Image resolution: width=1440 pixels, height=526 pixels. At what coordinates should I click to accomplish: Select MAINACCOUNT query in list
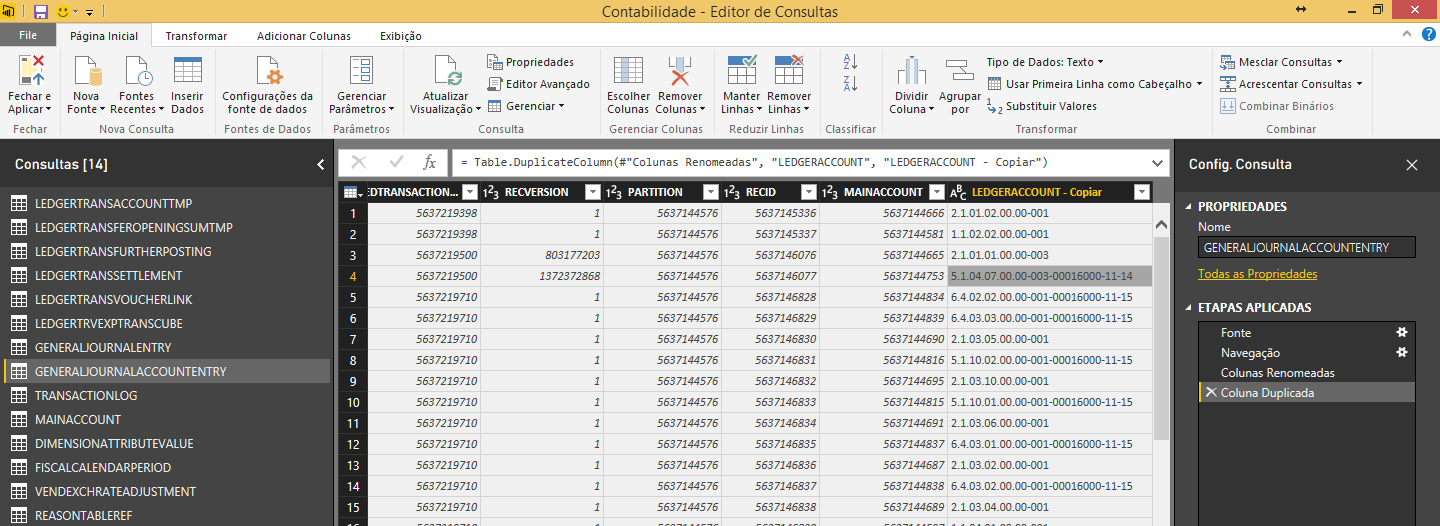(x=165, y=420)
